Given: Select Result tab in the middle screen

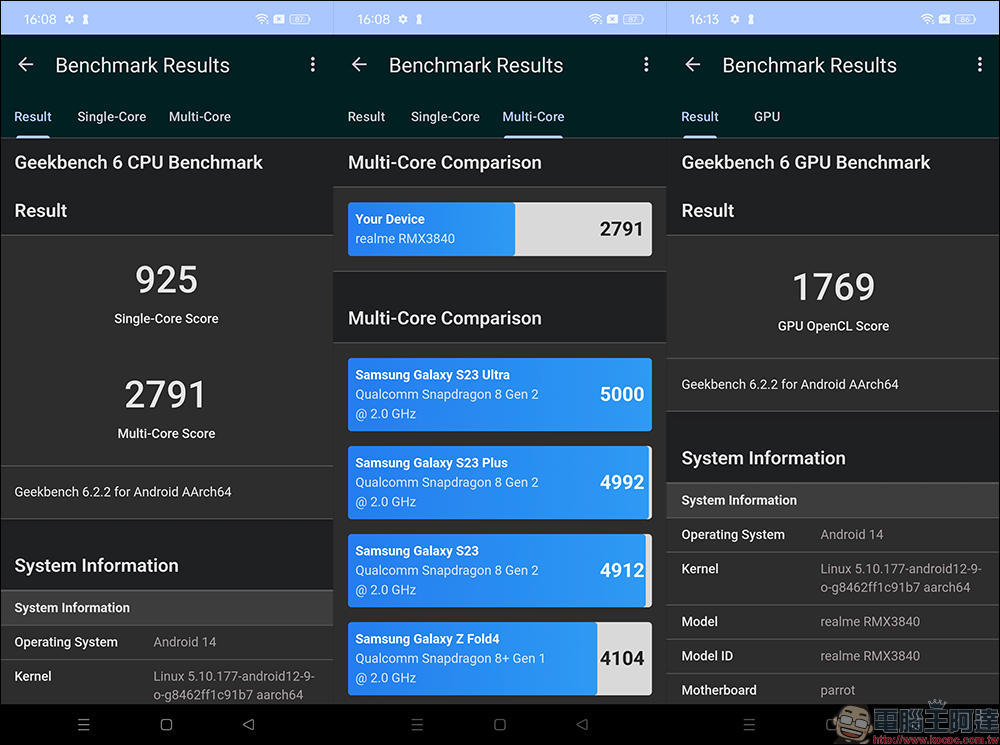Looking at the screenshot, I should click(x=366, y=117).
